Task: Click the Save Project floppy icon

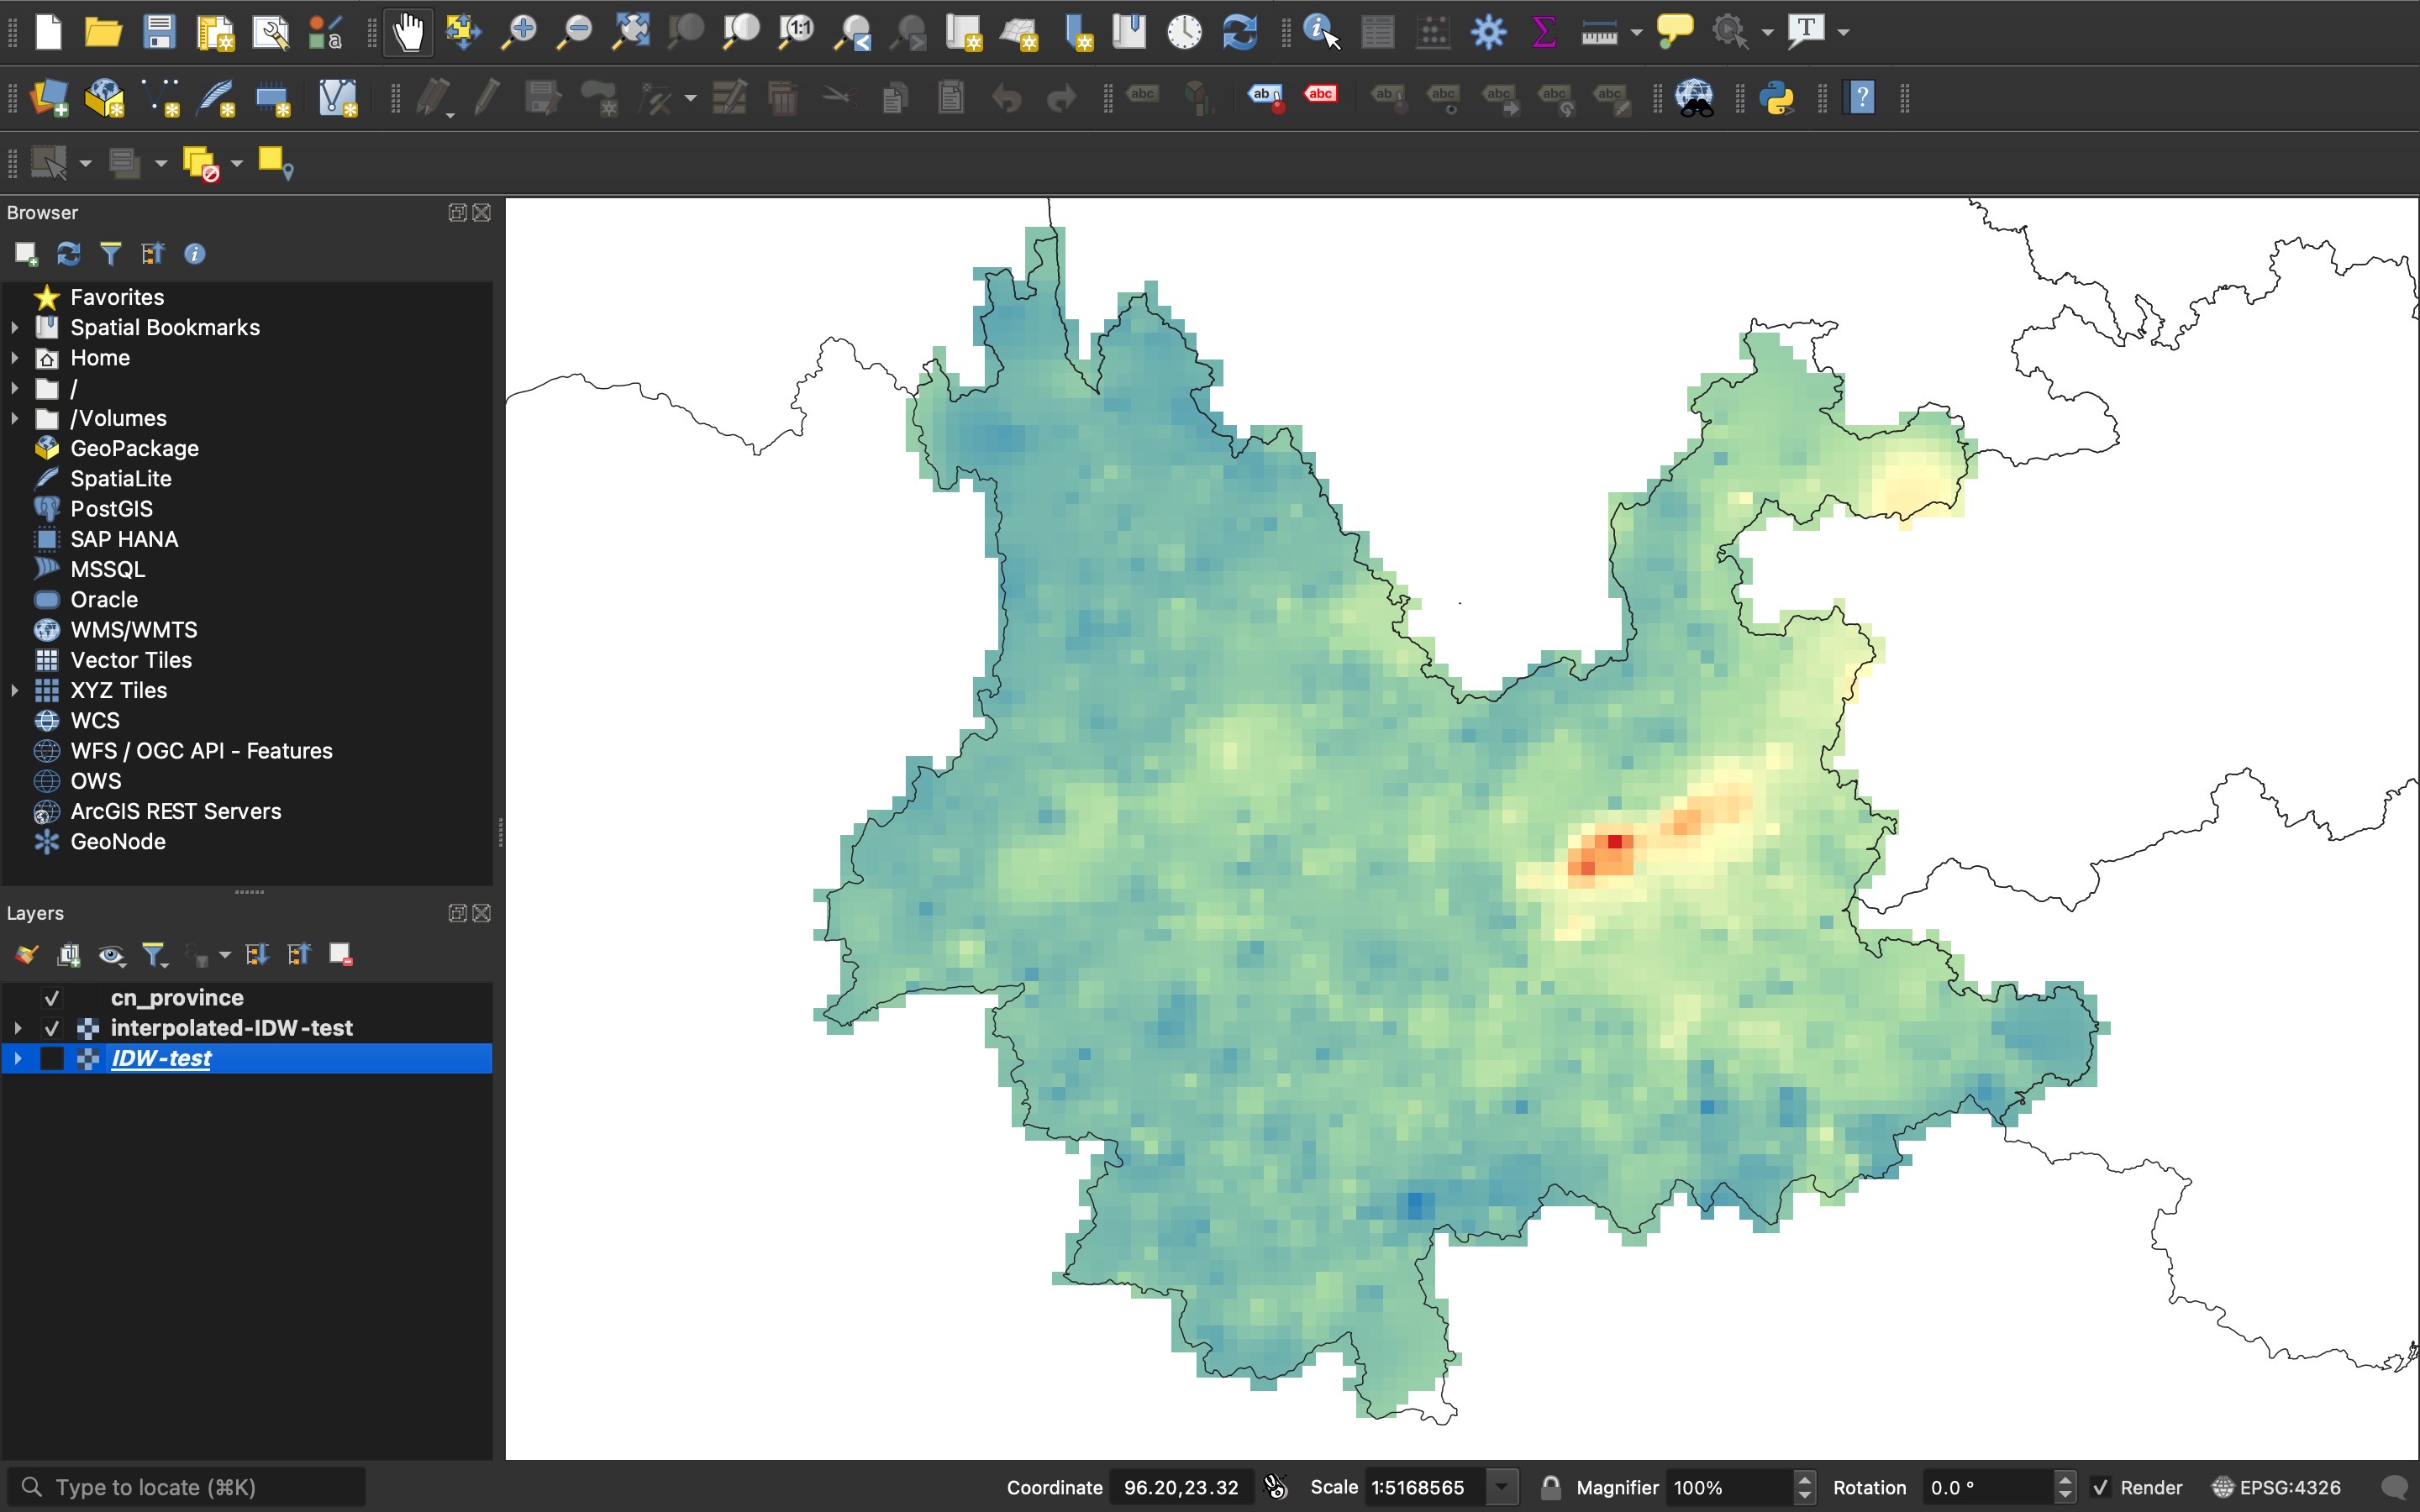Action: click(x=159, y=32)
